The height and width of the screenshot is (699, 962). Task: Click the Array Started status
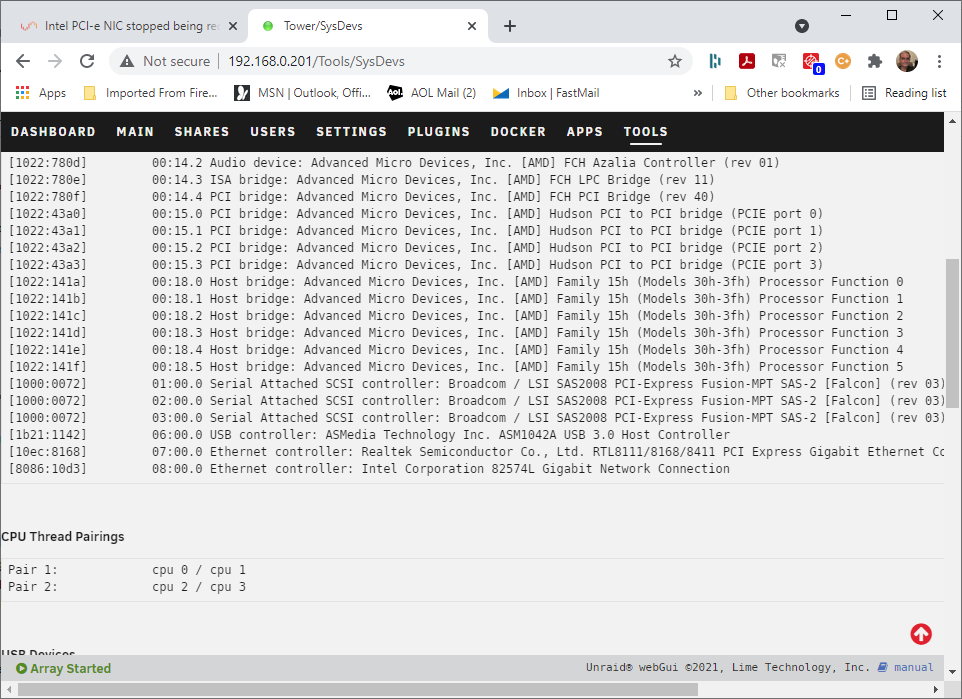coord(64,668)
